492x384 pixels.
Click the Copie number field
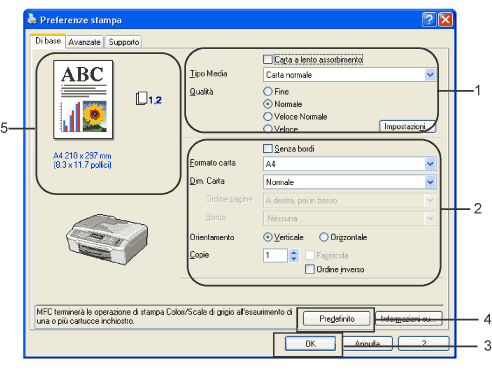[275, 255]
